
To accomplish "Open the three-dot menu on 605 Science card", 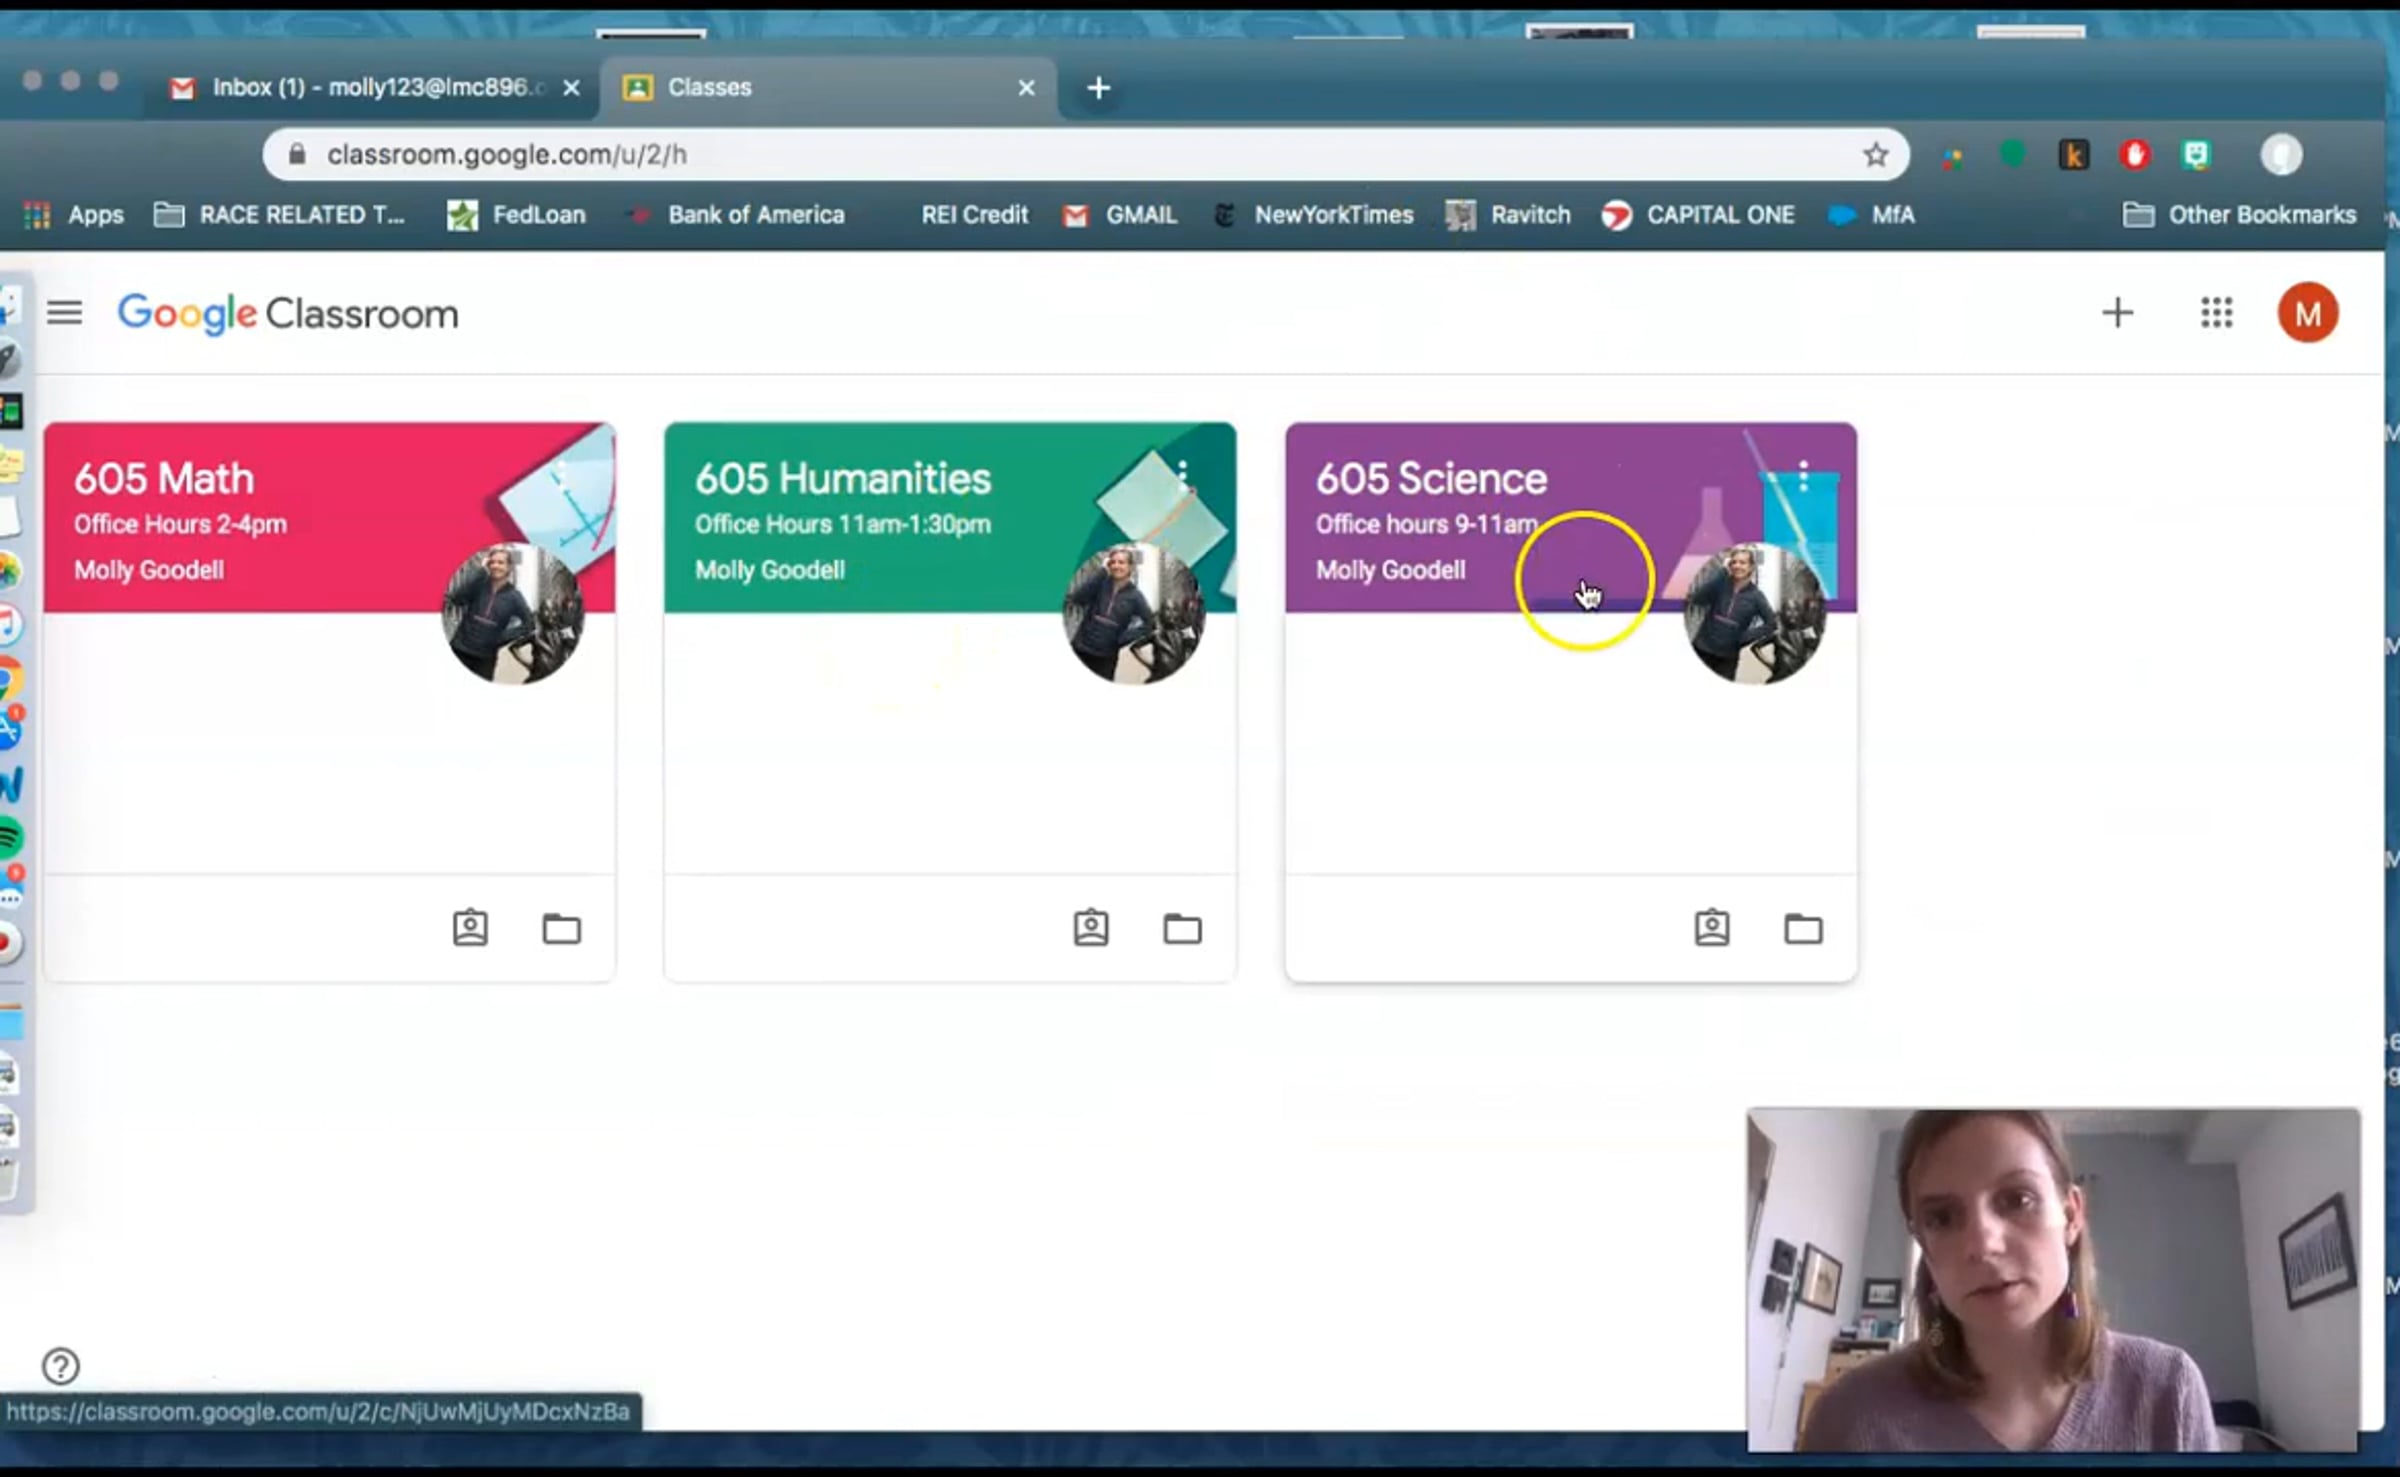I will pyautogui.click(x=1804, y=475).
